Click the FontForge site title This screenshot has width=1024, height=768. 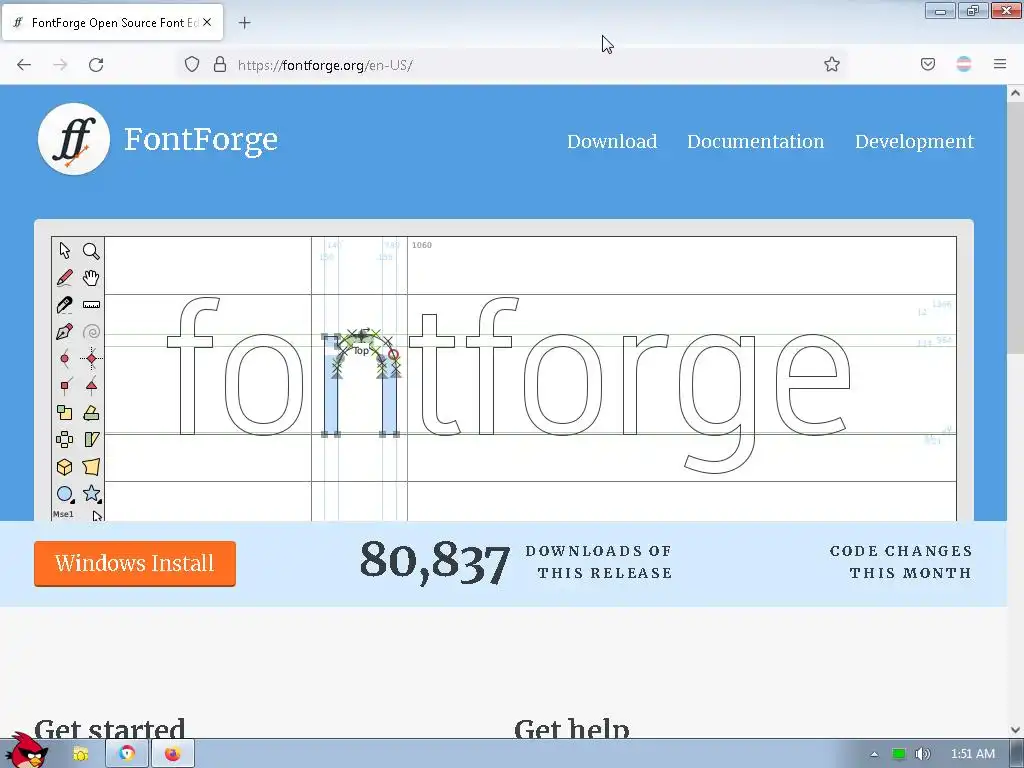(200, 140)
